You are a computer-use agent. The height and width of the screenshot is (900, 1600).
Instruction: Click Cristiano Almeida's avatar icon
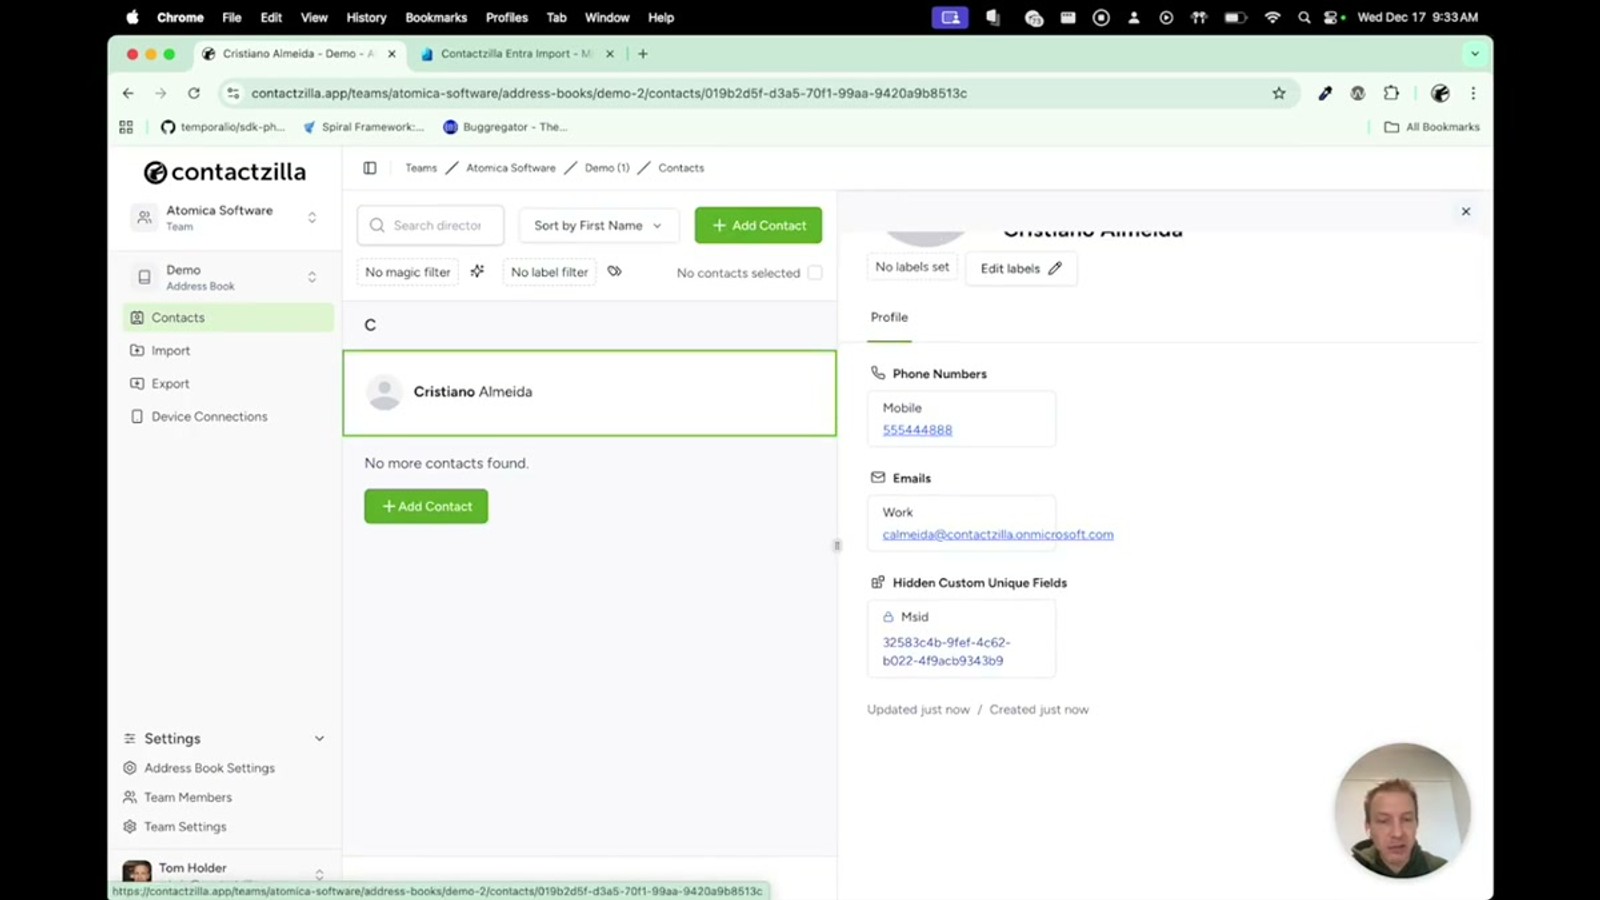[384, 392]
